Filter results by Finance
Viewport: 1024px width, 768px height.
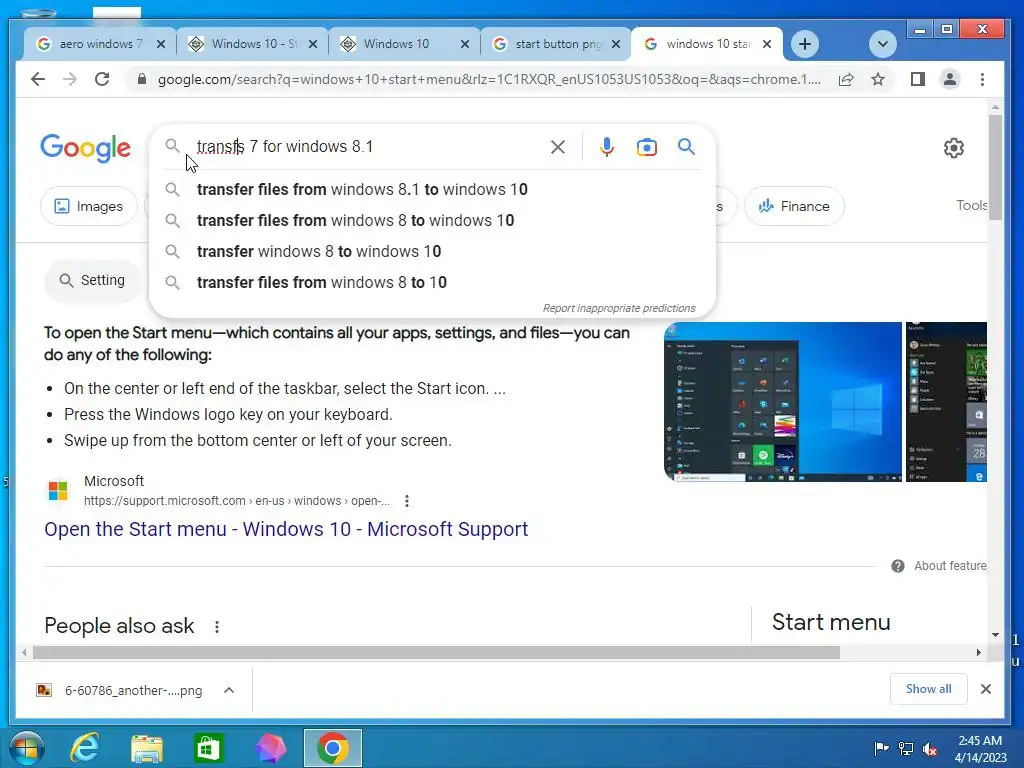click(794, 206)
